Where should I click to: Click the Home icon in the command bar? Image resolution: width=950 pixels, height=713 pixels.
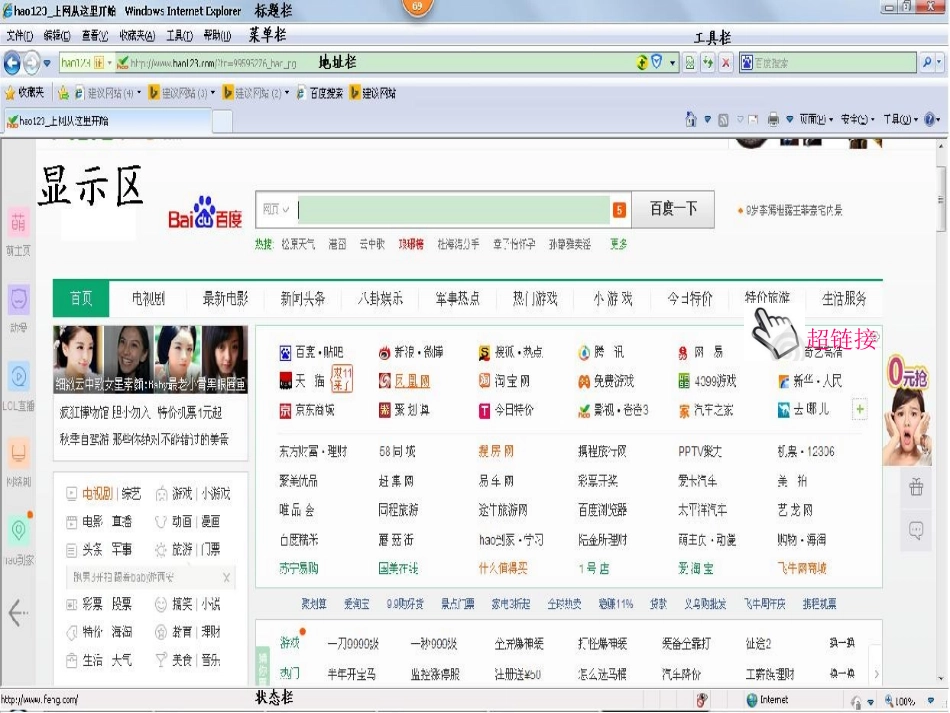point(691,120)
